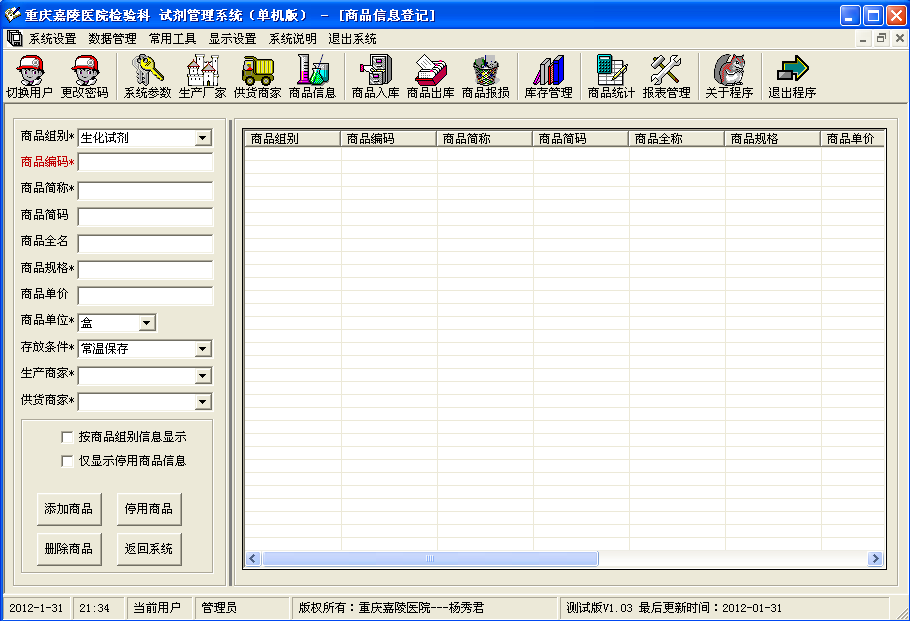910x621 pixels.
Task: Click the 停用商品 button
Action: 149,509
